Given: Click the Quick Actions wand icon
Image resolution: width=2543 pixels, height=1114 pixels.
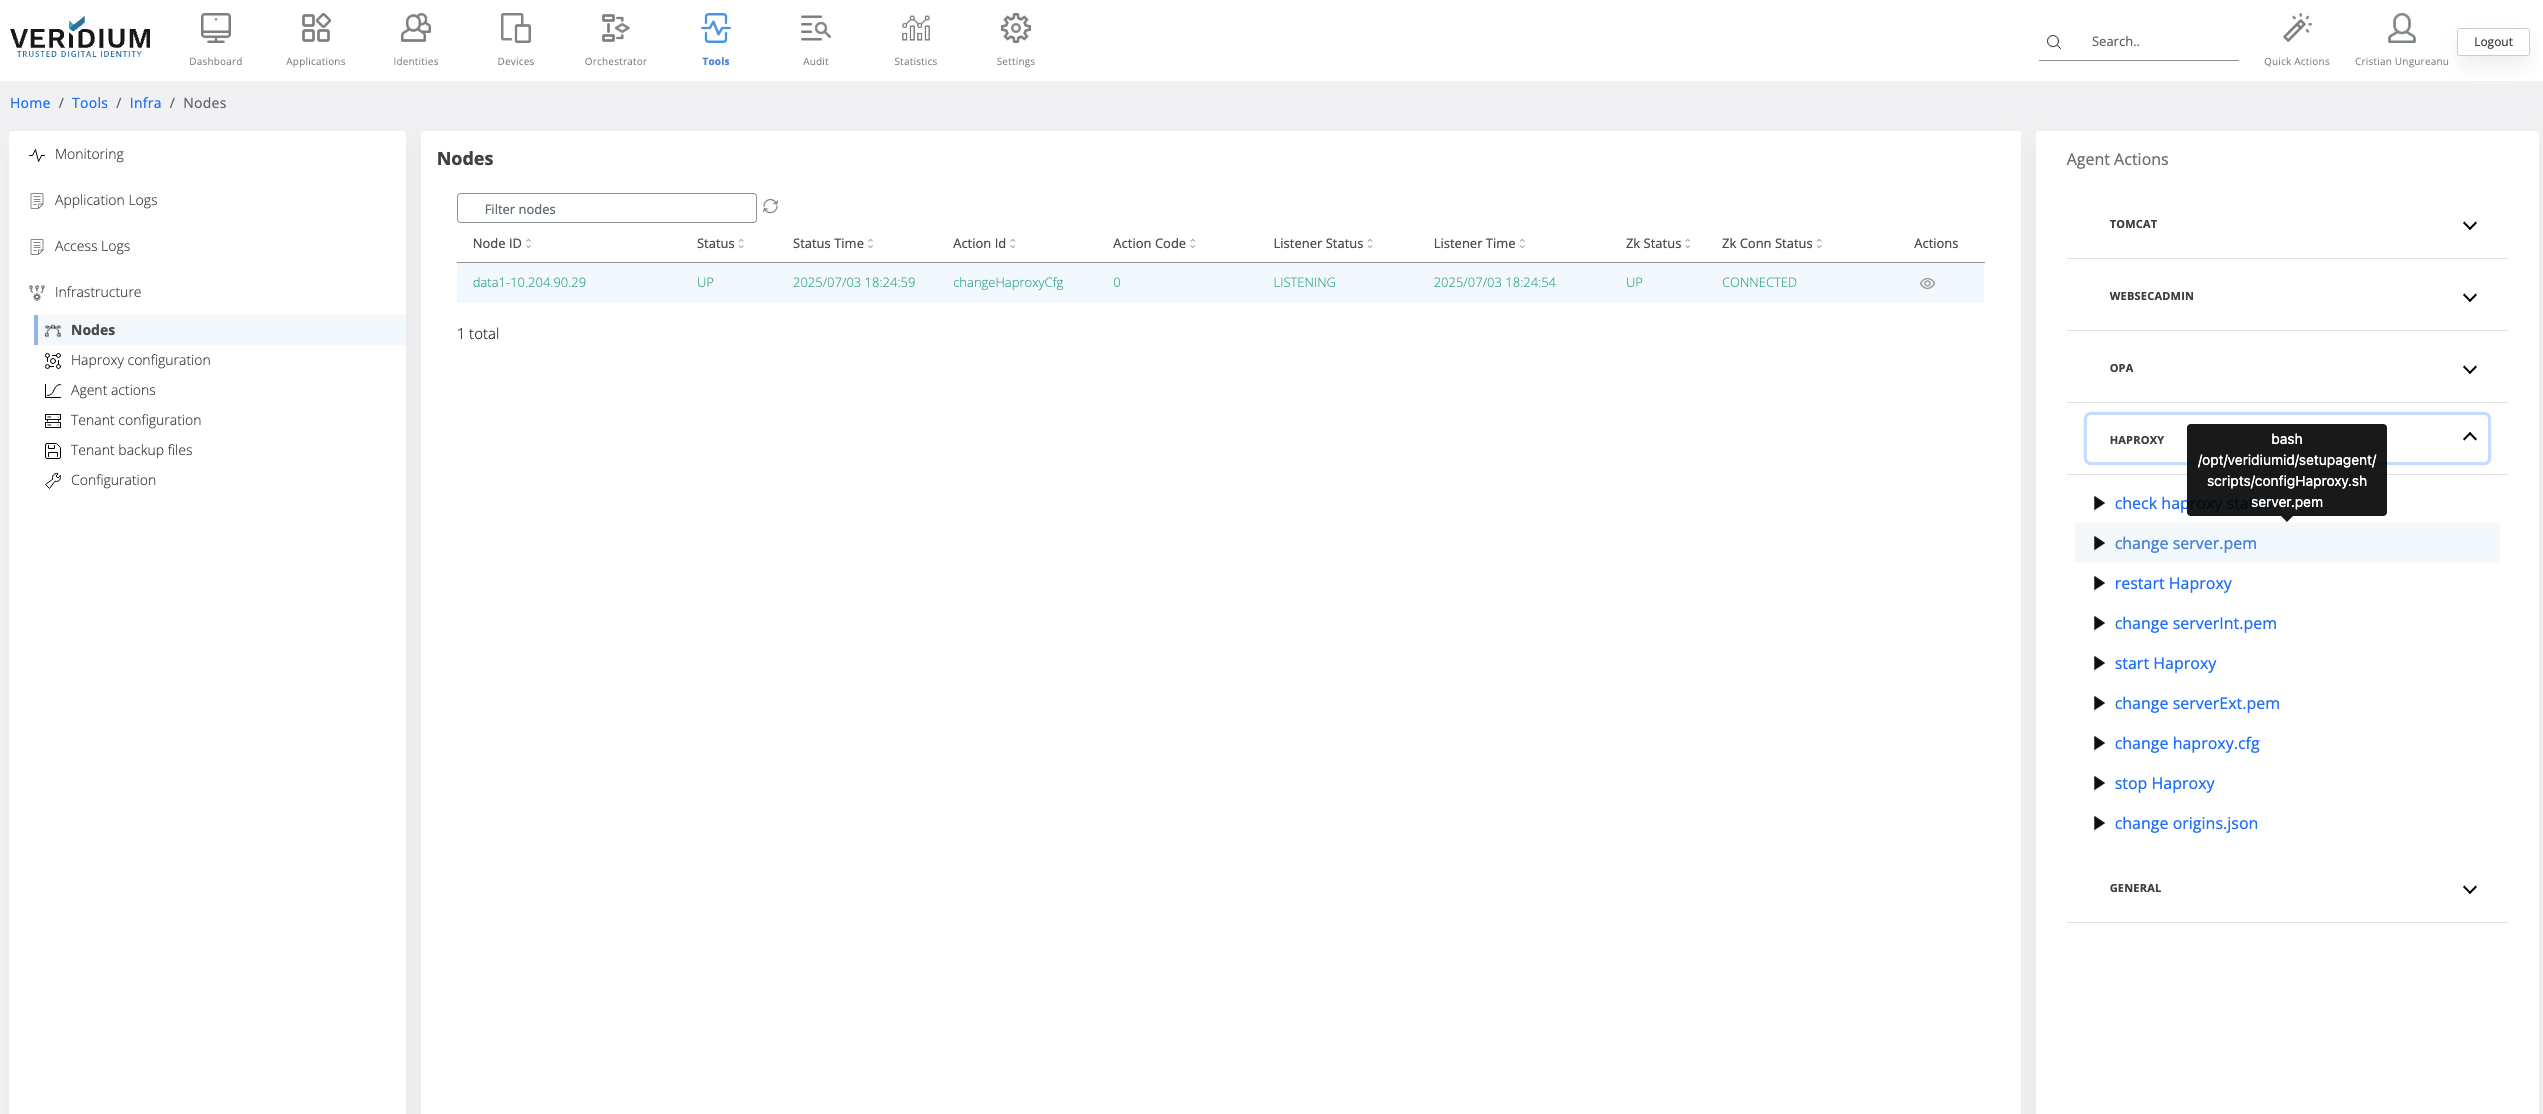Looking at the screenshot, I should tap(2296, 30).
